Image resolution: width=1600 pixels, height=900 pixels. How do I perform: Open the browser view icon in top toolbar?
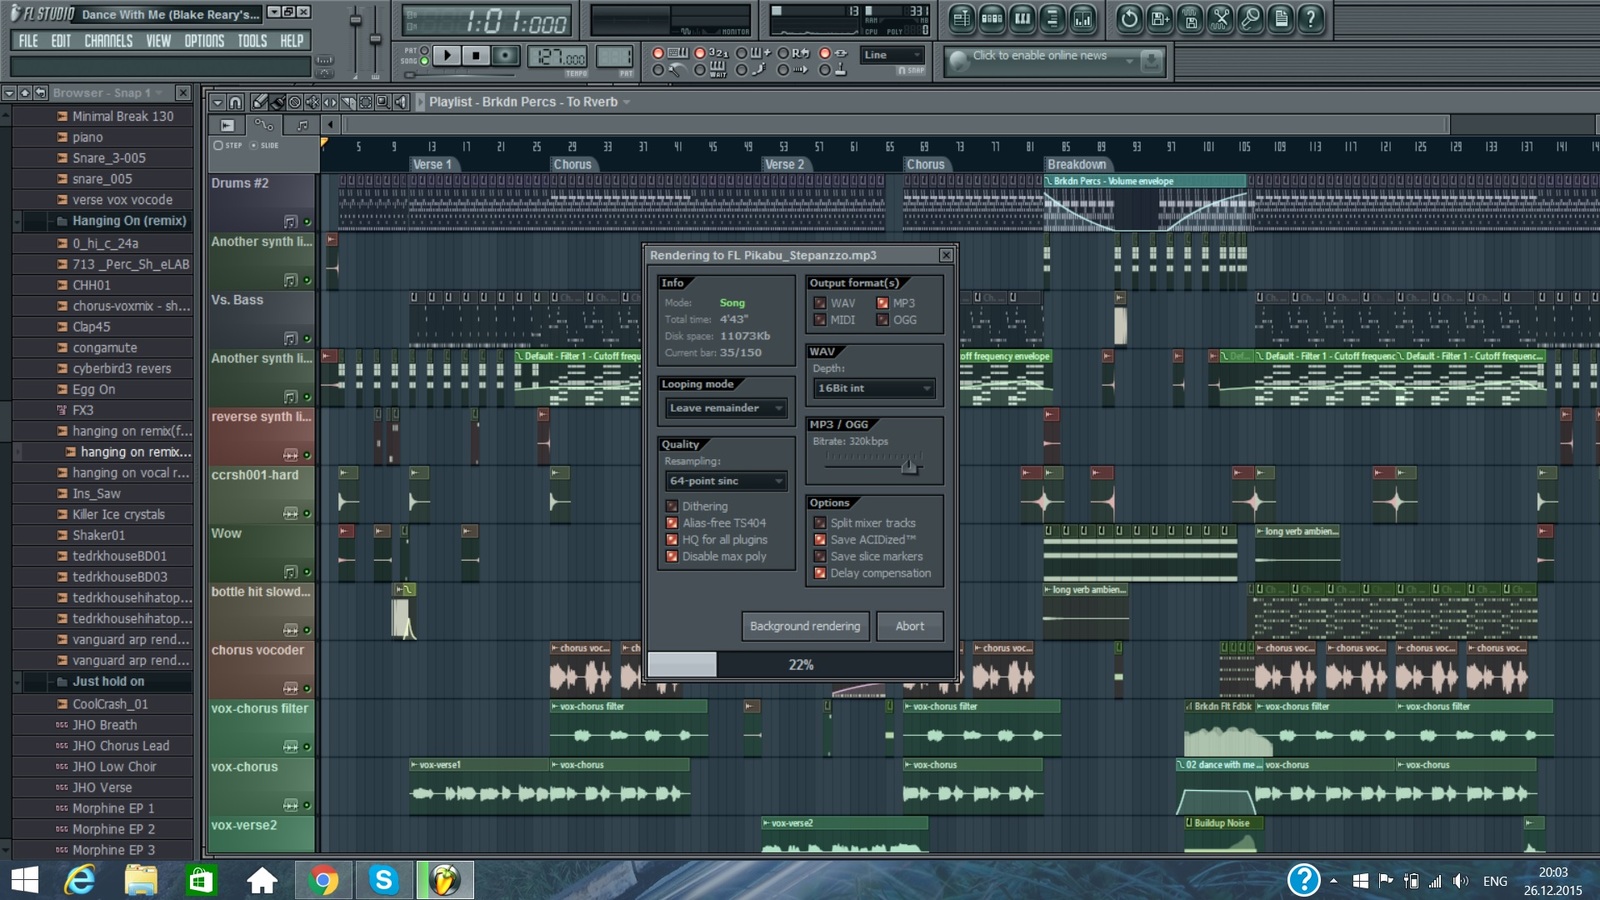[x=1052, y=19]
